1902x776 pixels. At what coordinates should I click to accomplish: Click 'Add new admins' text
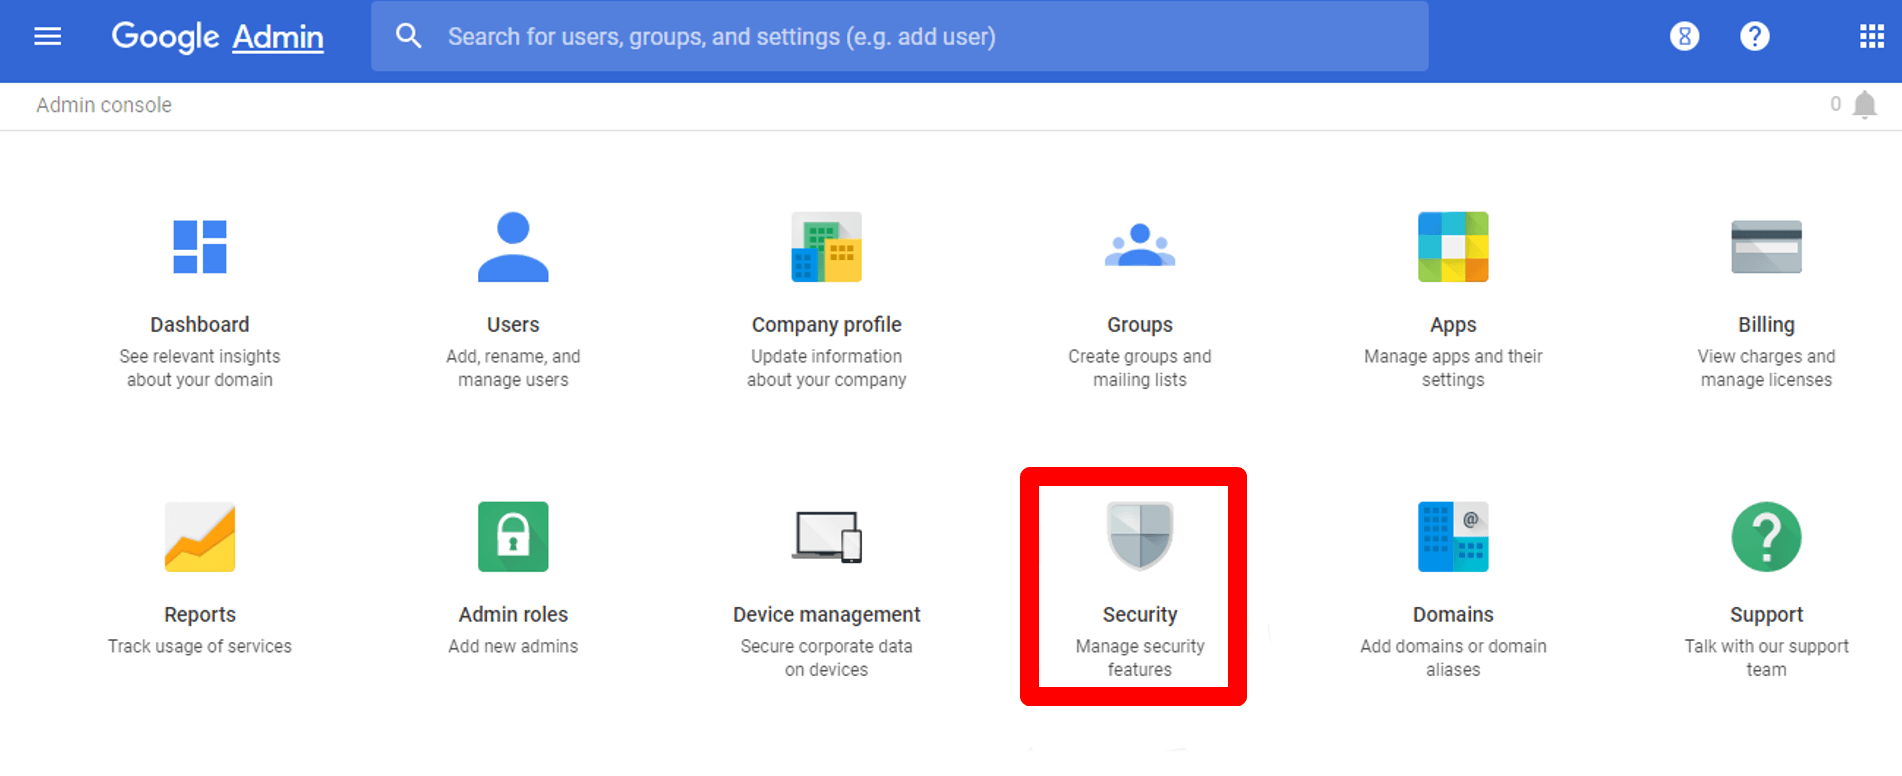[513, 647]
